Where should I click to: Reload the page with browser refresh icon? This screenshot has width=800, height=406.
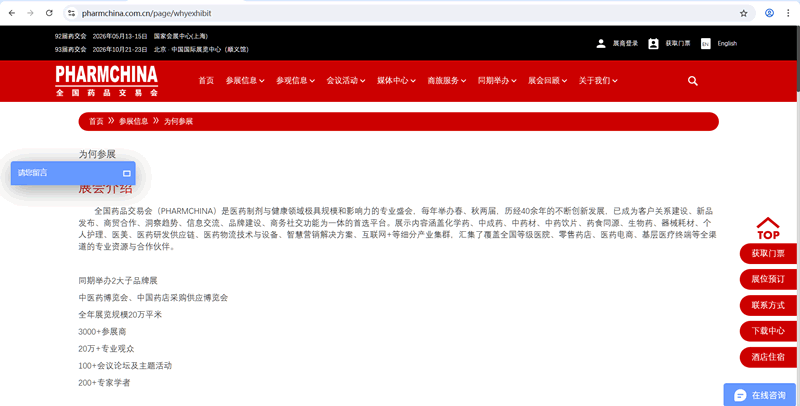[x=49, y=13]
